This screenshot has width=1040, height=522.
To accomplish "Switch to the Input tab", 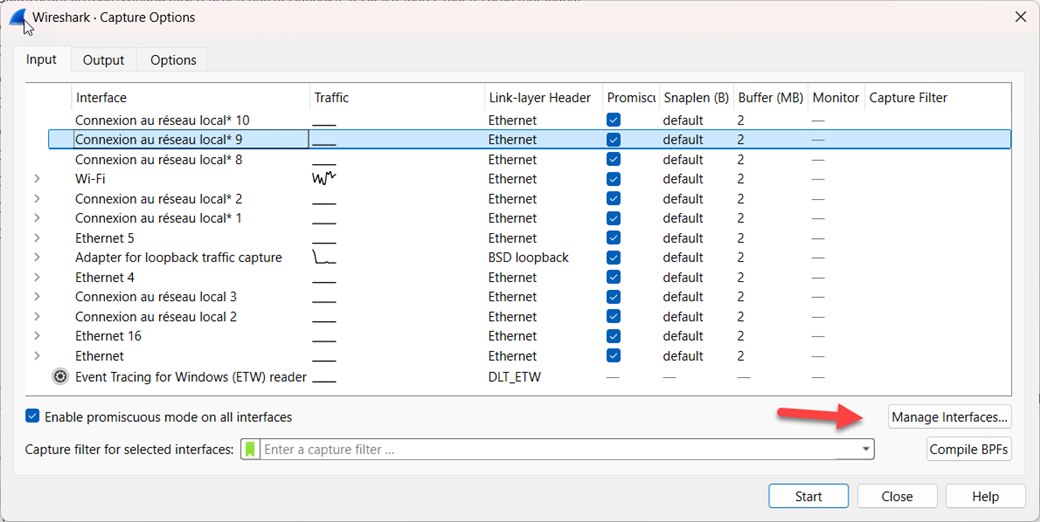I will click(41, 59).
